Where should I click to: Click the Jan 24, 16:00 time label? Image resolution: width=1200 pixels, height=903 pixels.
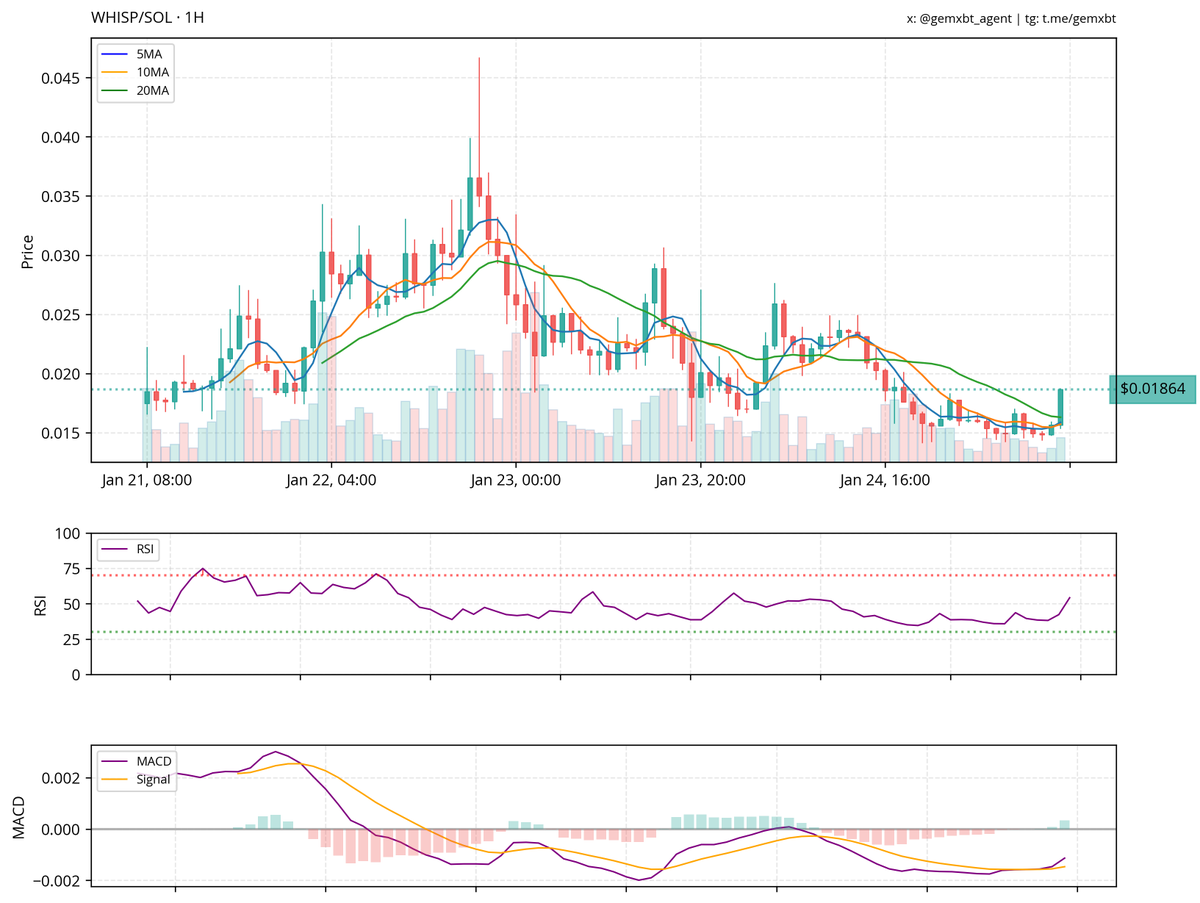click(x=885, y=480)
